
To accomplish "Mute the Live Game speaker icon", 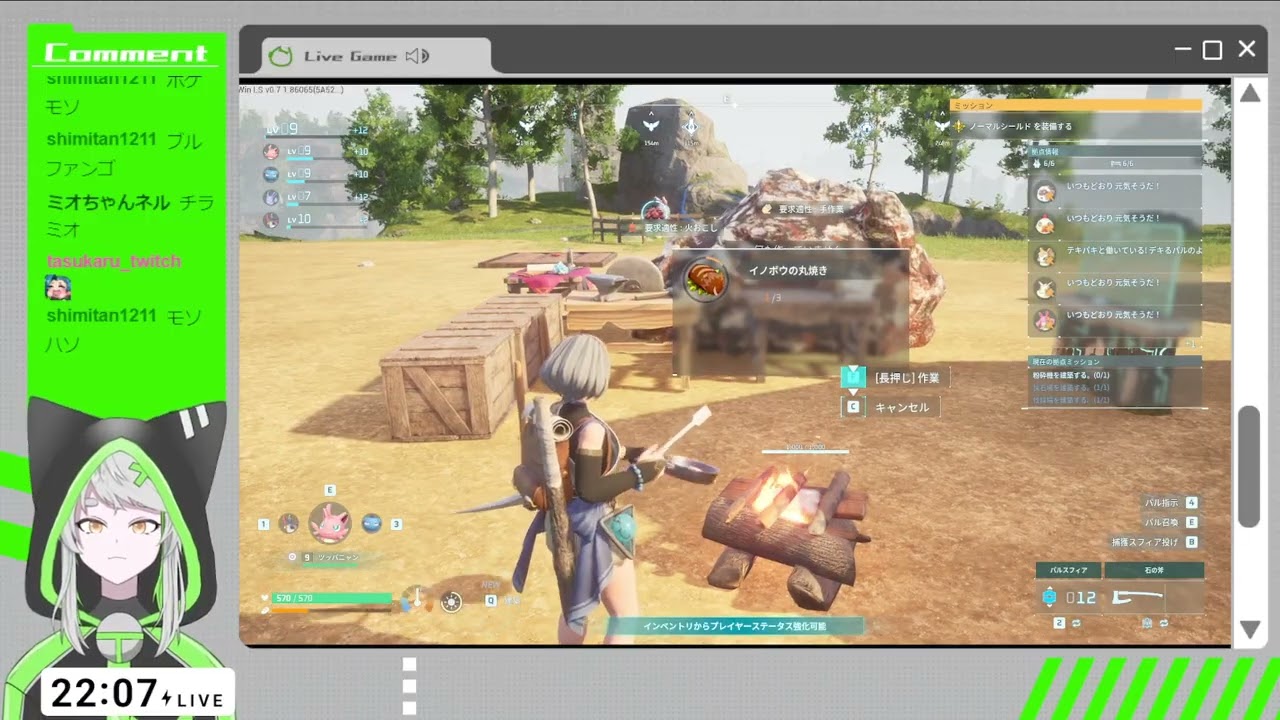I will click(x=417, y=56).
